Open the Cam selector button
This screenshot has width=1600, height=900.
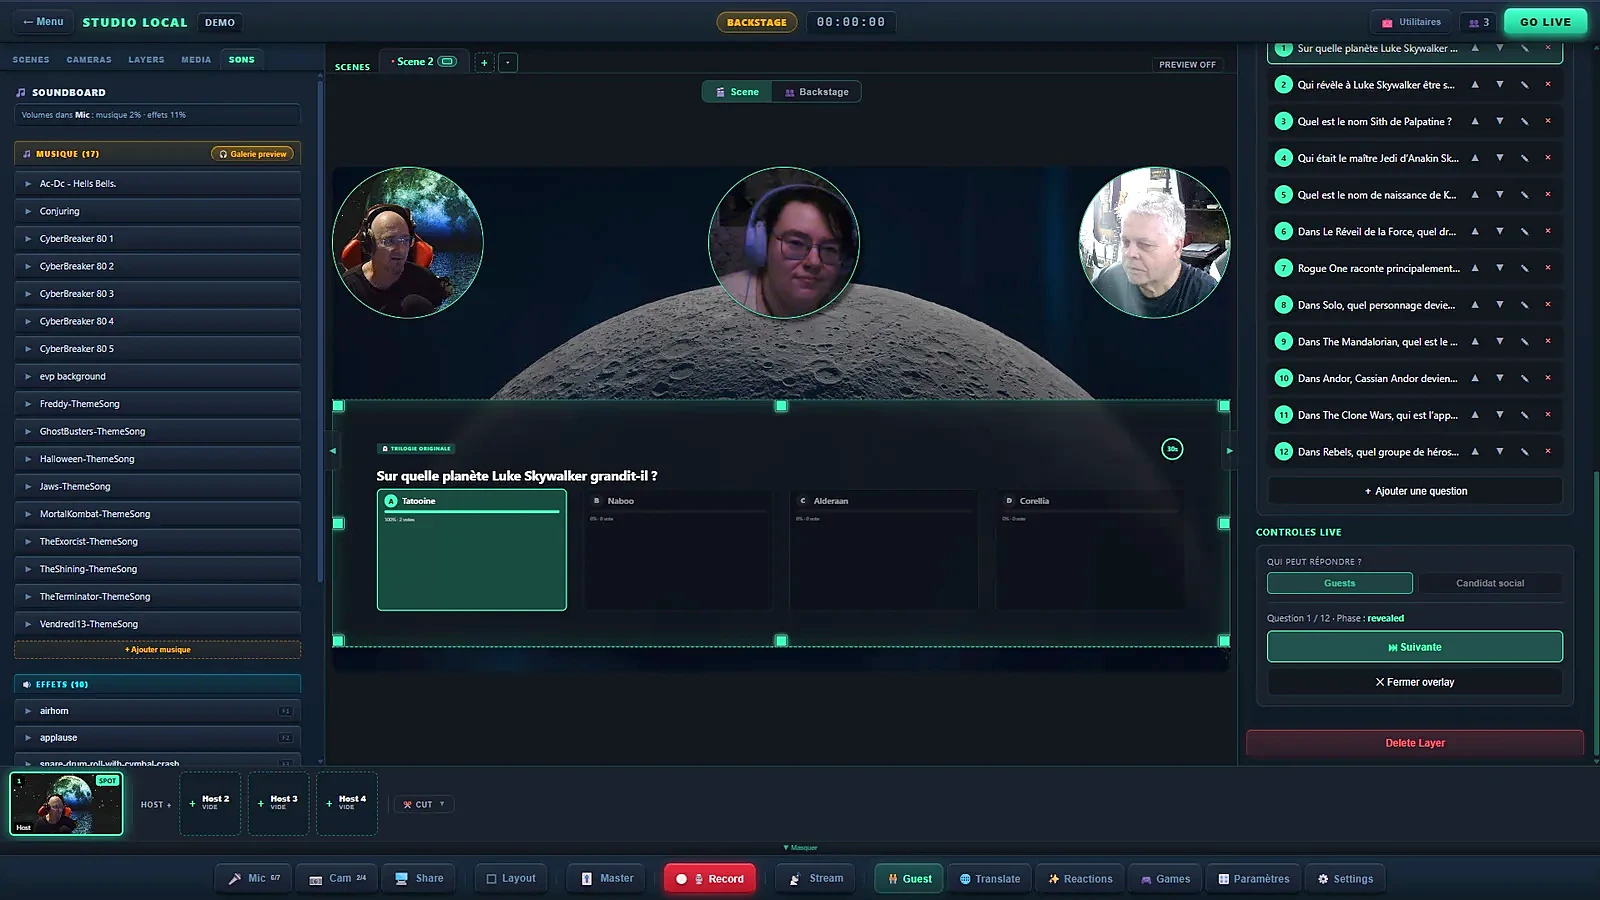337,878
